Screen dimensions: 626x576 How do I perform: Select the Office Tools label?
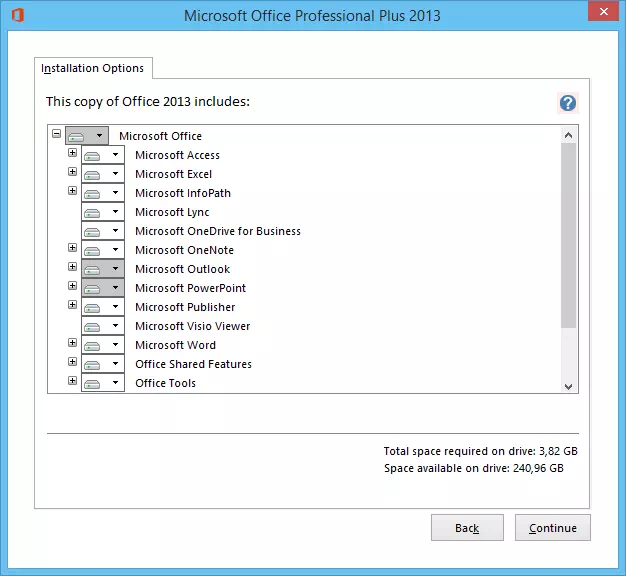pyautogui.click(x=165, y=383)
